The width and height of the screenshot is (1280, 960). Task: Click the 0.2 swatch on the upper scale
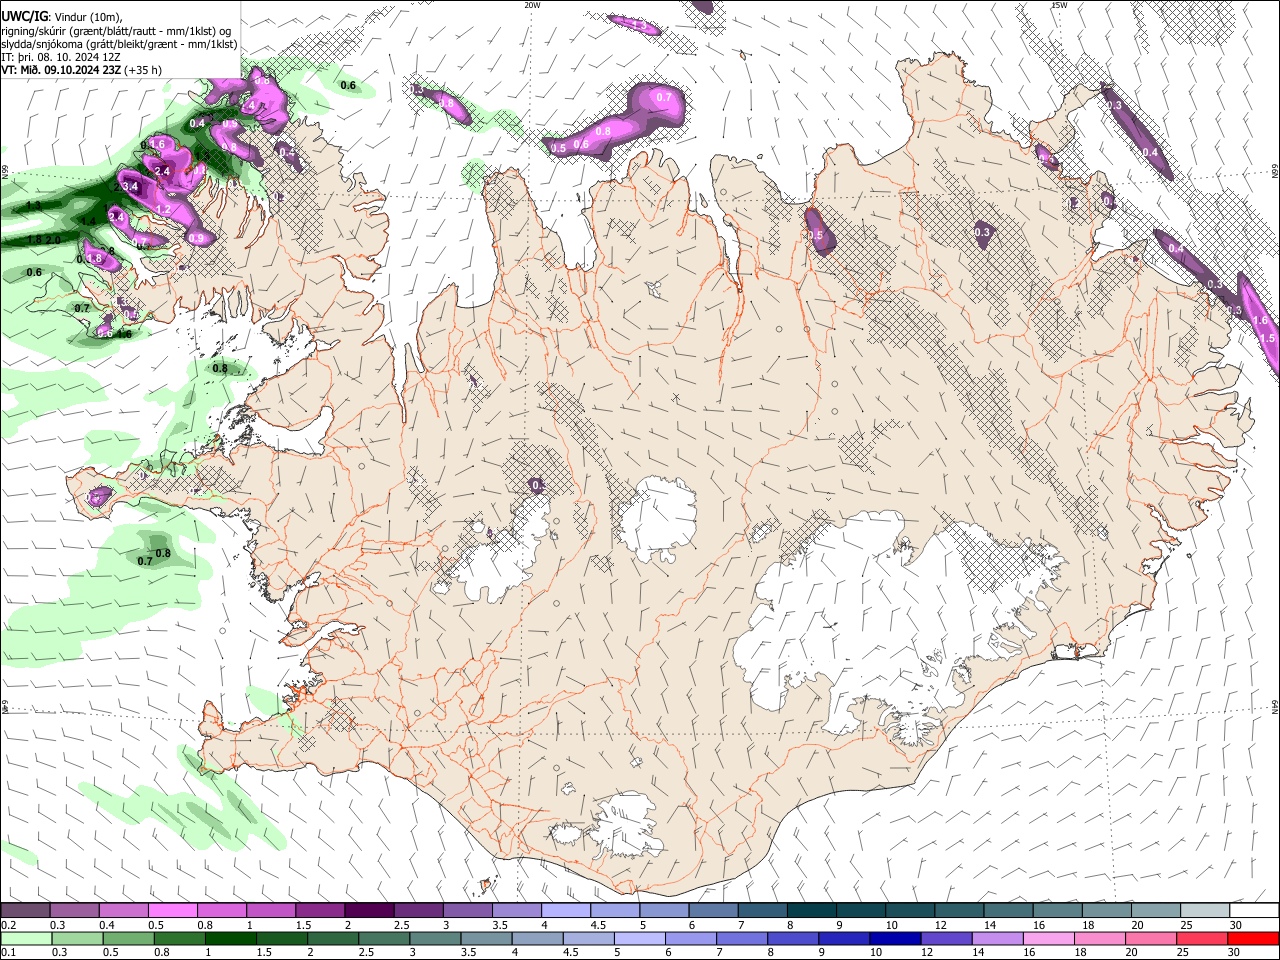25,910
